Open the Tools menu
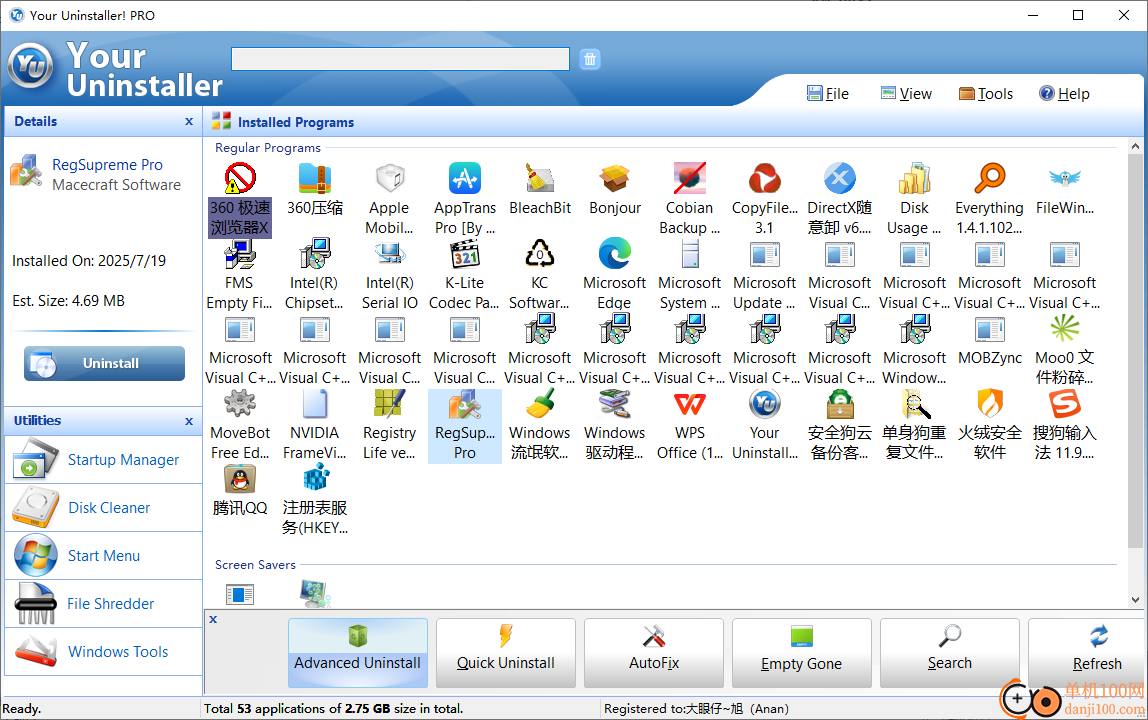Image resolution: width=1148 pixels, height=720 pixels. tap(986, 94)
